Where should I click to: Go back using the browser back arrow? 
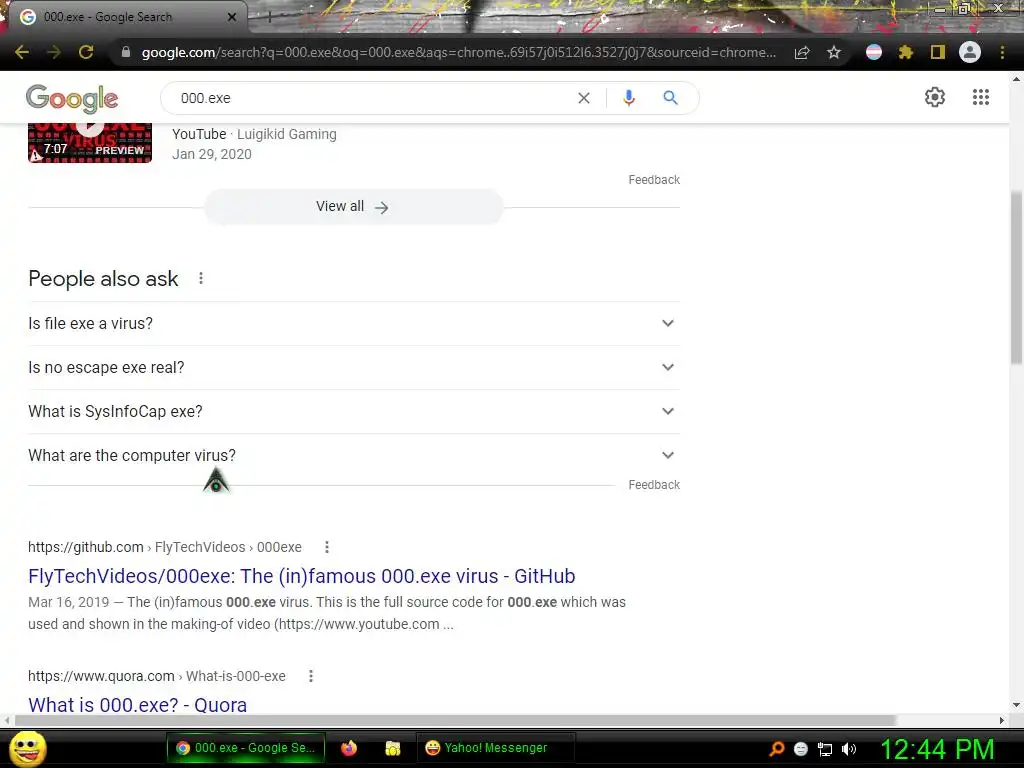coord(22,52)
